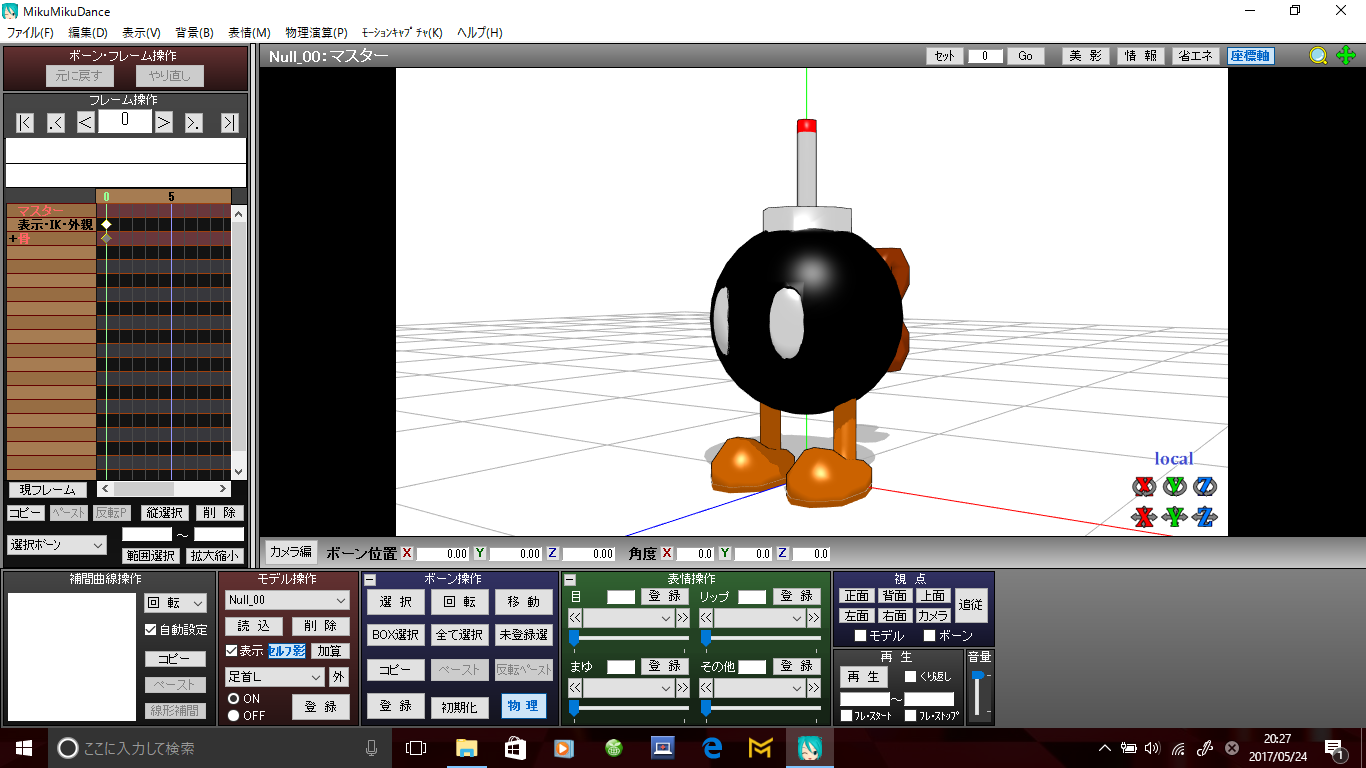Open the 編集(D) menu

click(88, 32)
